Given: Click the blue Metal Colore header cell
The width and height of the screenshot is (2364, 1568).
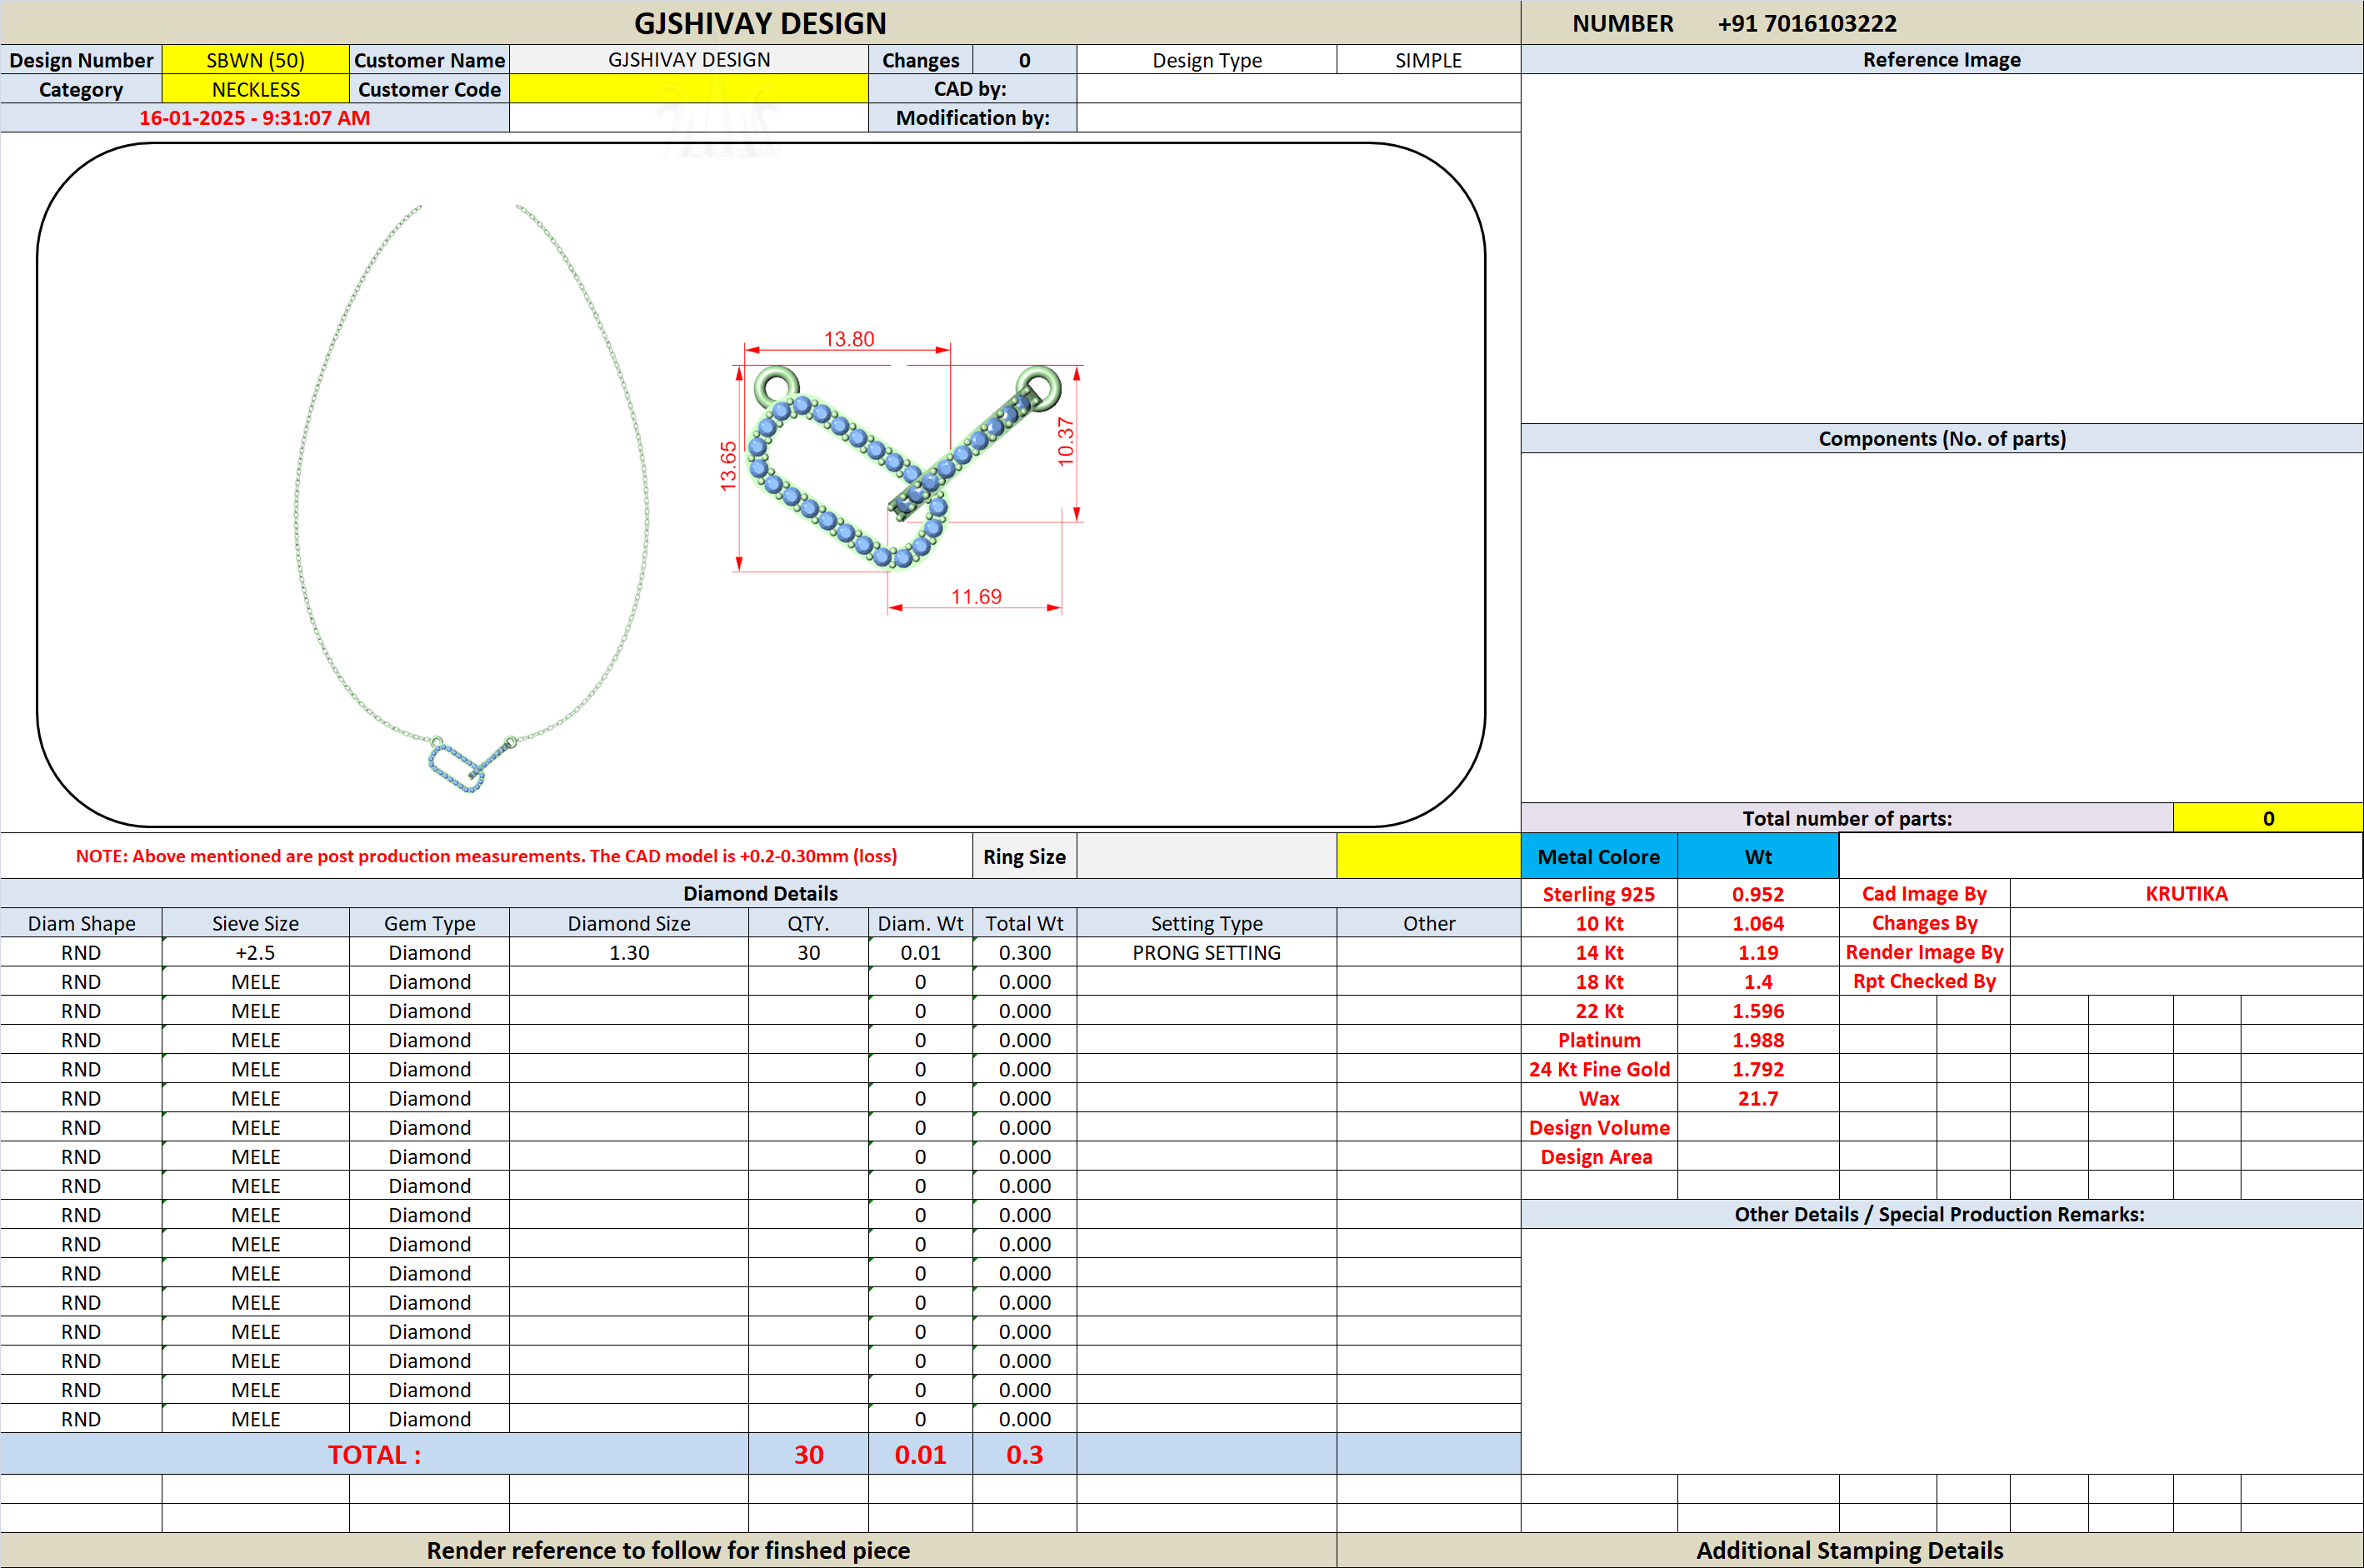Looking at the screenshot, I should coord(1598,857).
